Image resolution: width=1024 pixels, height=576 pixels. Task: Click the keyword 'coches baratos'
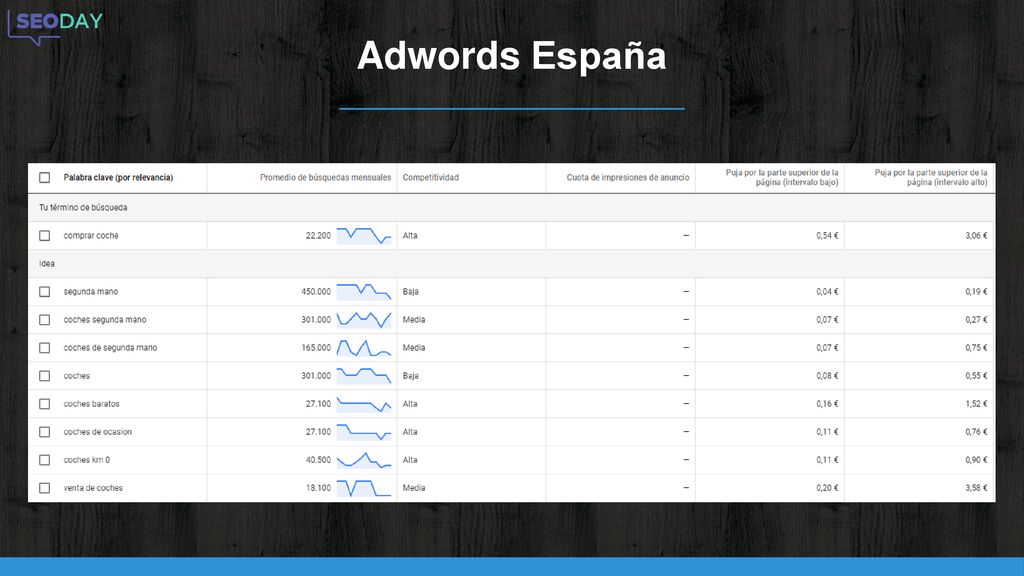point(91,404)
